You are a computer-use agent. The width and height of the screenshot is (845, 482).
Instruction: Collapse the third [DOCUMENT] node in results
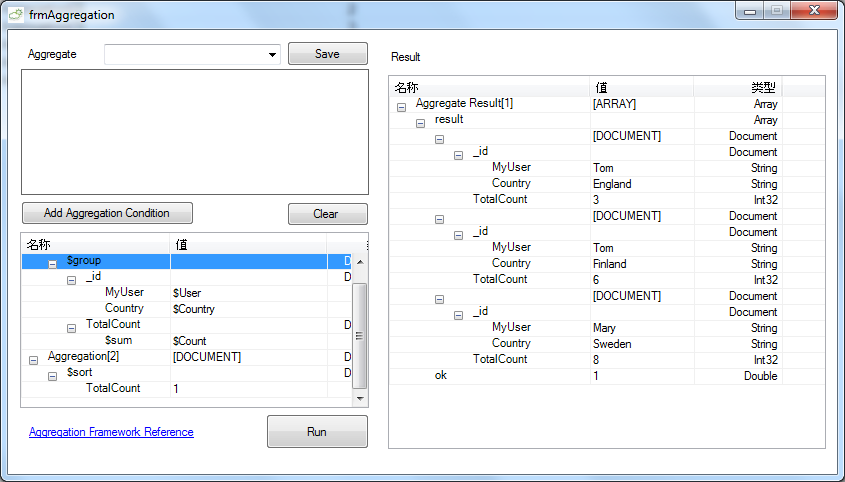pos(439,299)
